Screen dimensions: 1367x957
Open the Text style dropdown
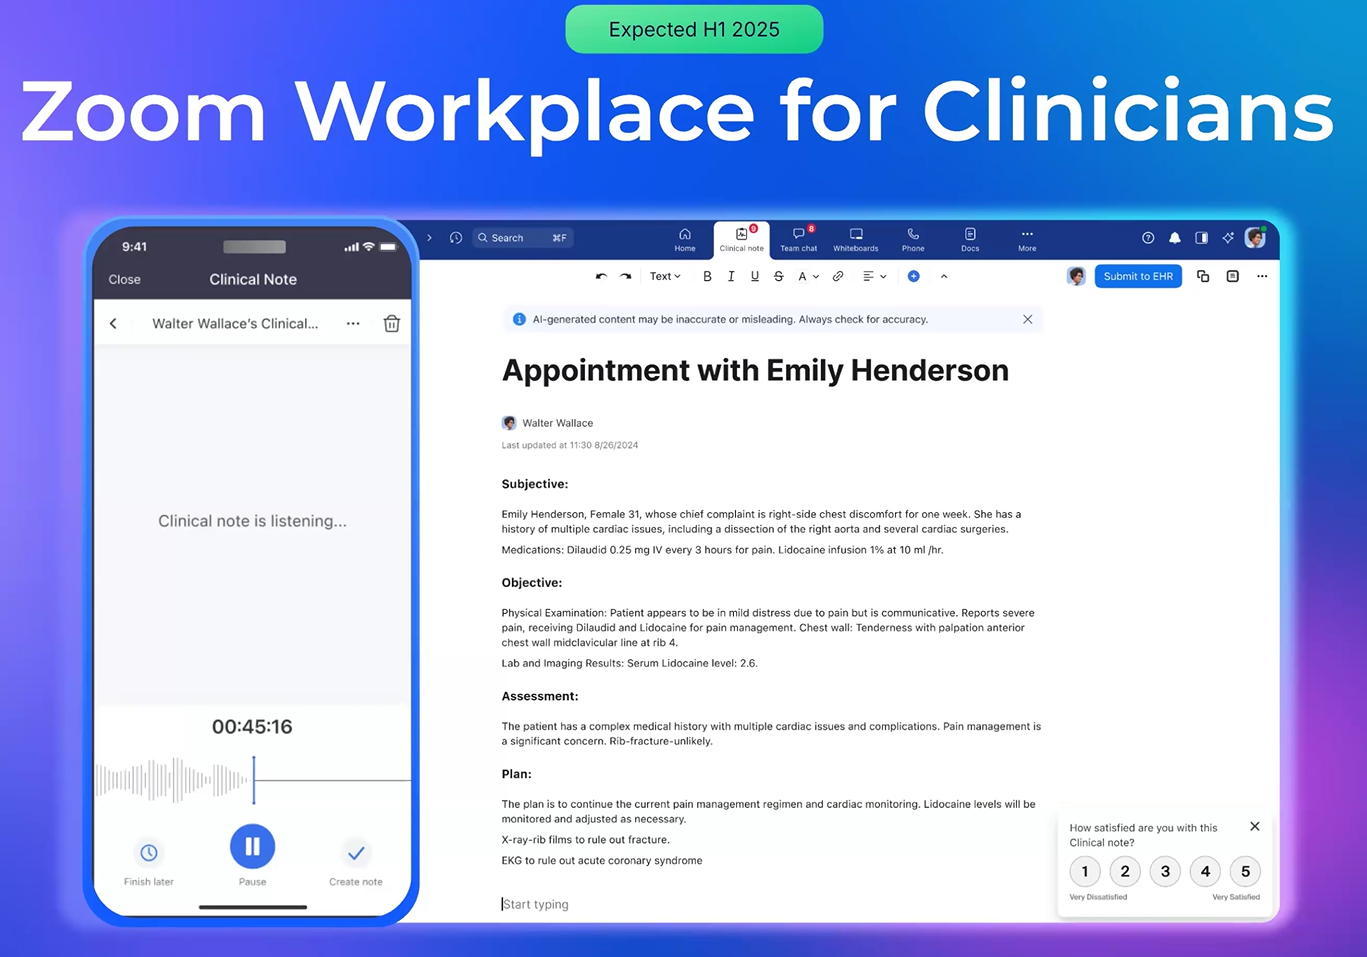coord(665,277)
